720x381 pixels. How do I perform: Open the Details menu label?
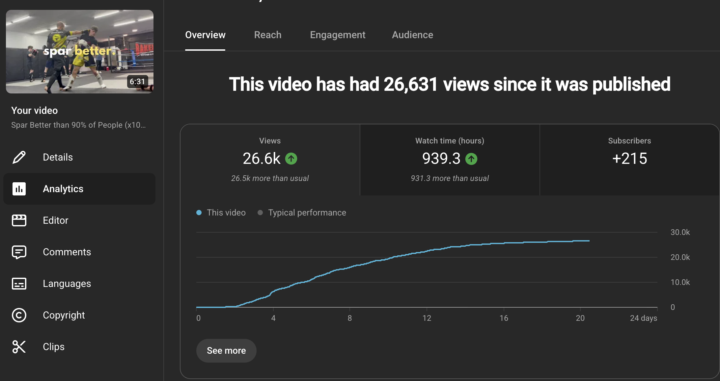pyautogui.click(x=57, y=157)
